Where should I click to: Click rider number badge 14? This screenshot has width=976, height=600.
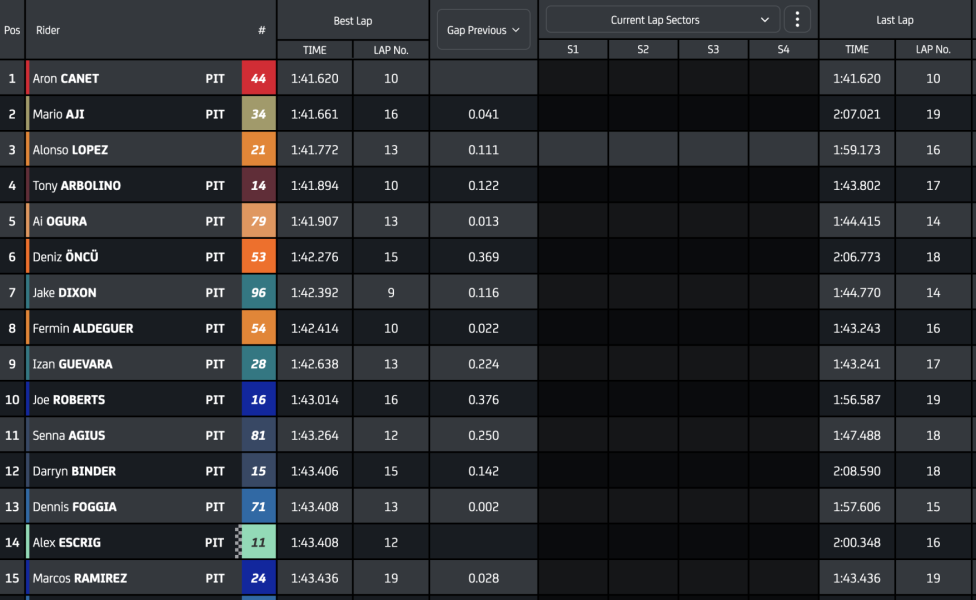click(x=258, y=185)
